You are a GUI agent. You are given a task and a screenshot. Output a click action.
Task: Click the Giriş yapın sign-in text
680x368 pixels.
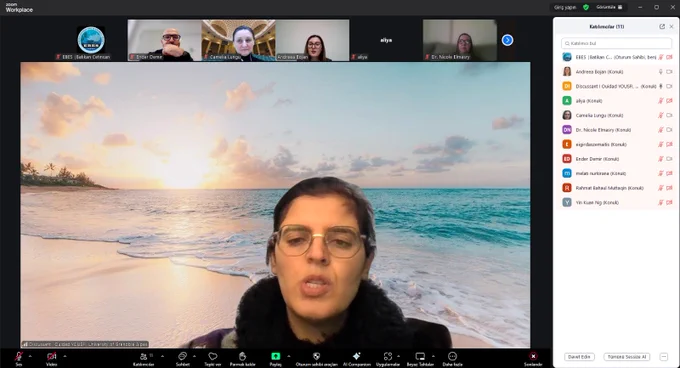(x=565, y=7)
